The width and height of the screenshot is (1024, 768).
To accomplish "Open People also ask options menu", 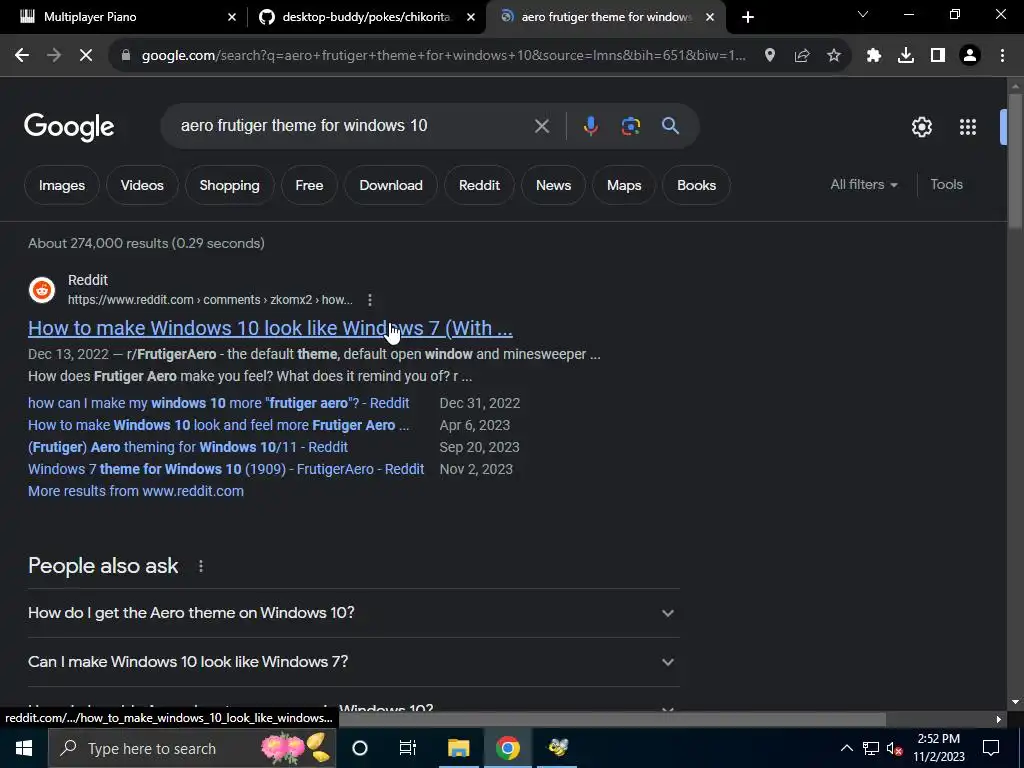I will pyautogui.click(x=200, y=566).
